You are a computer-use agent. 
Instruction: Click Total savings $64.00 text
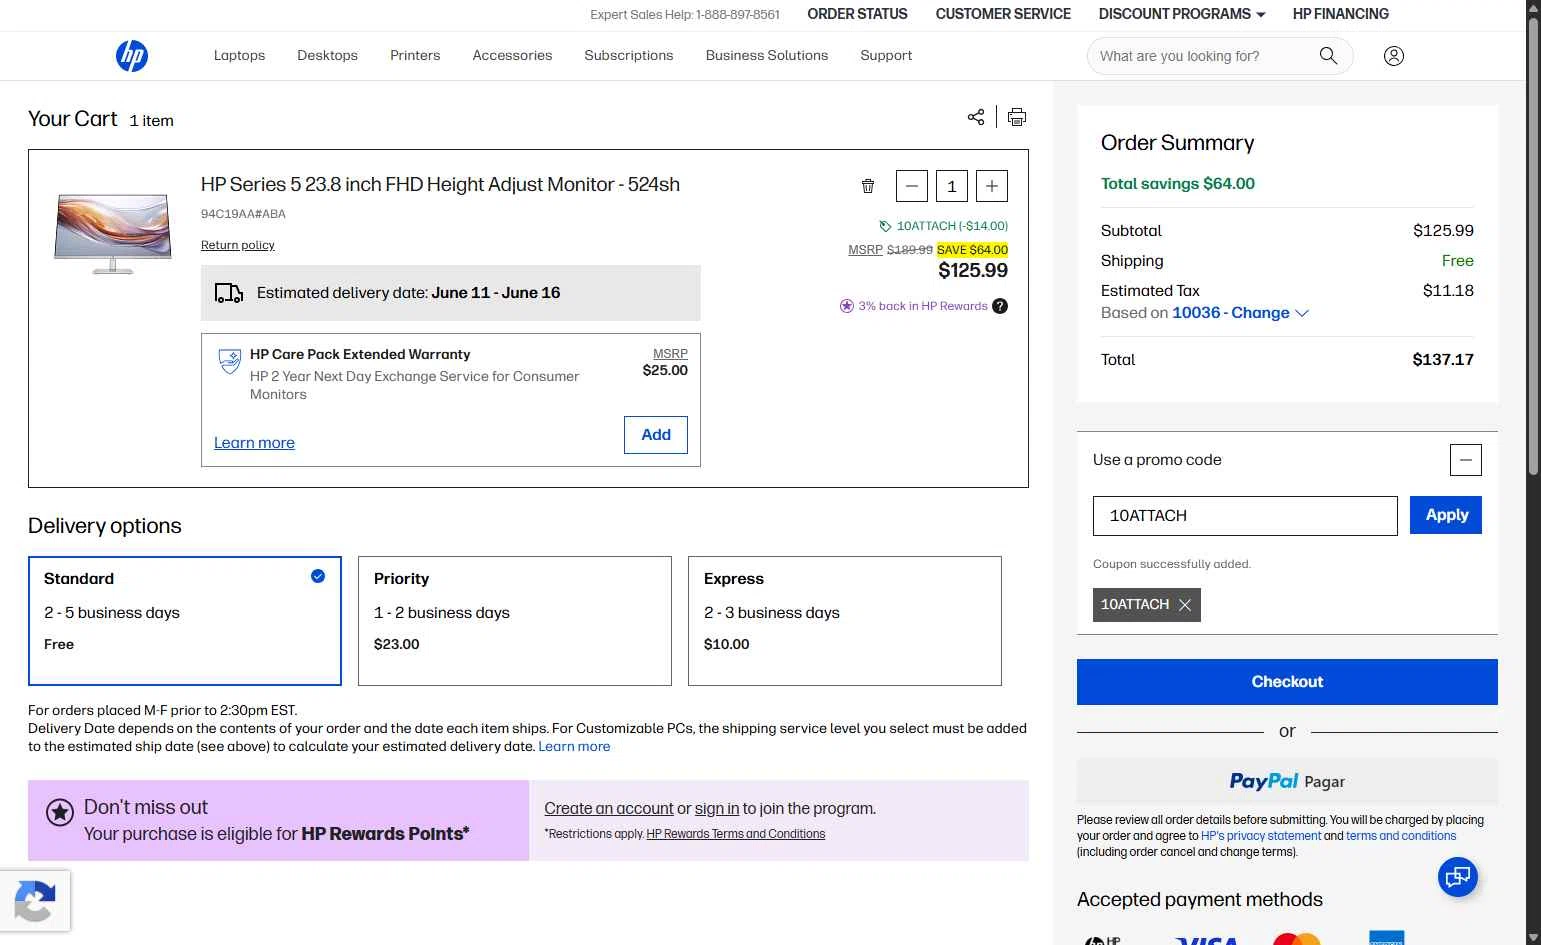coord(1178,184)
